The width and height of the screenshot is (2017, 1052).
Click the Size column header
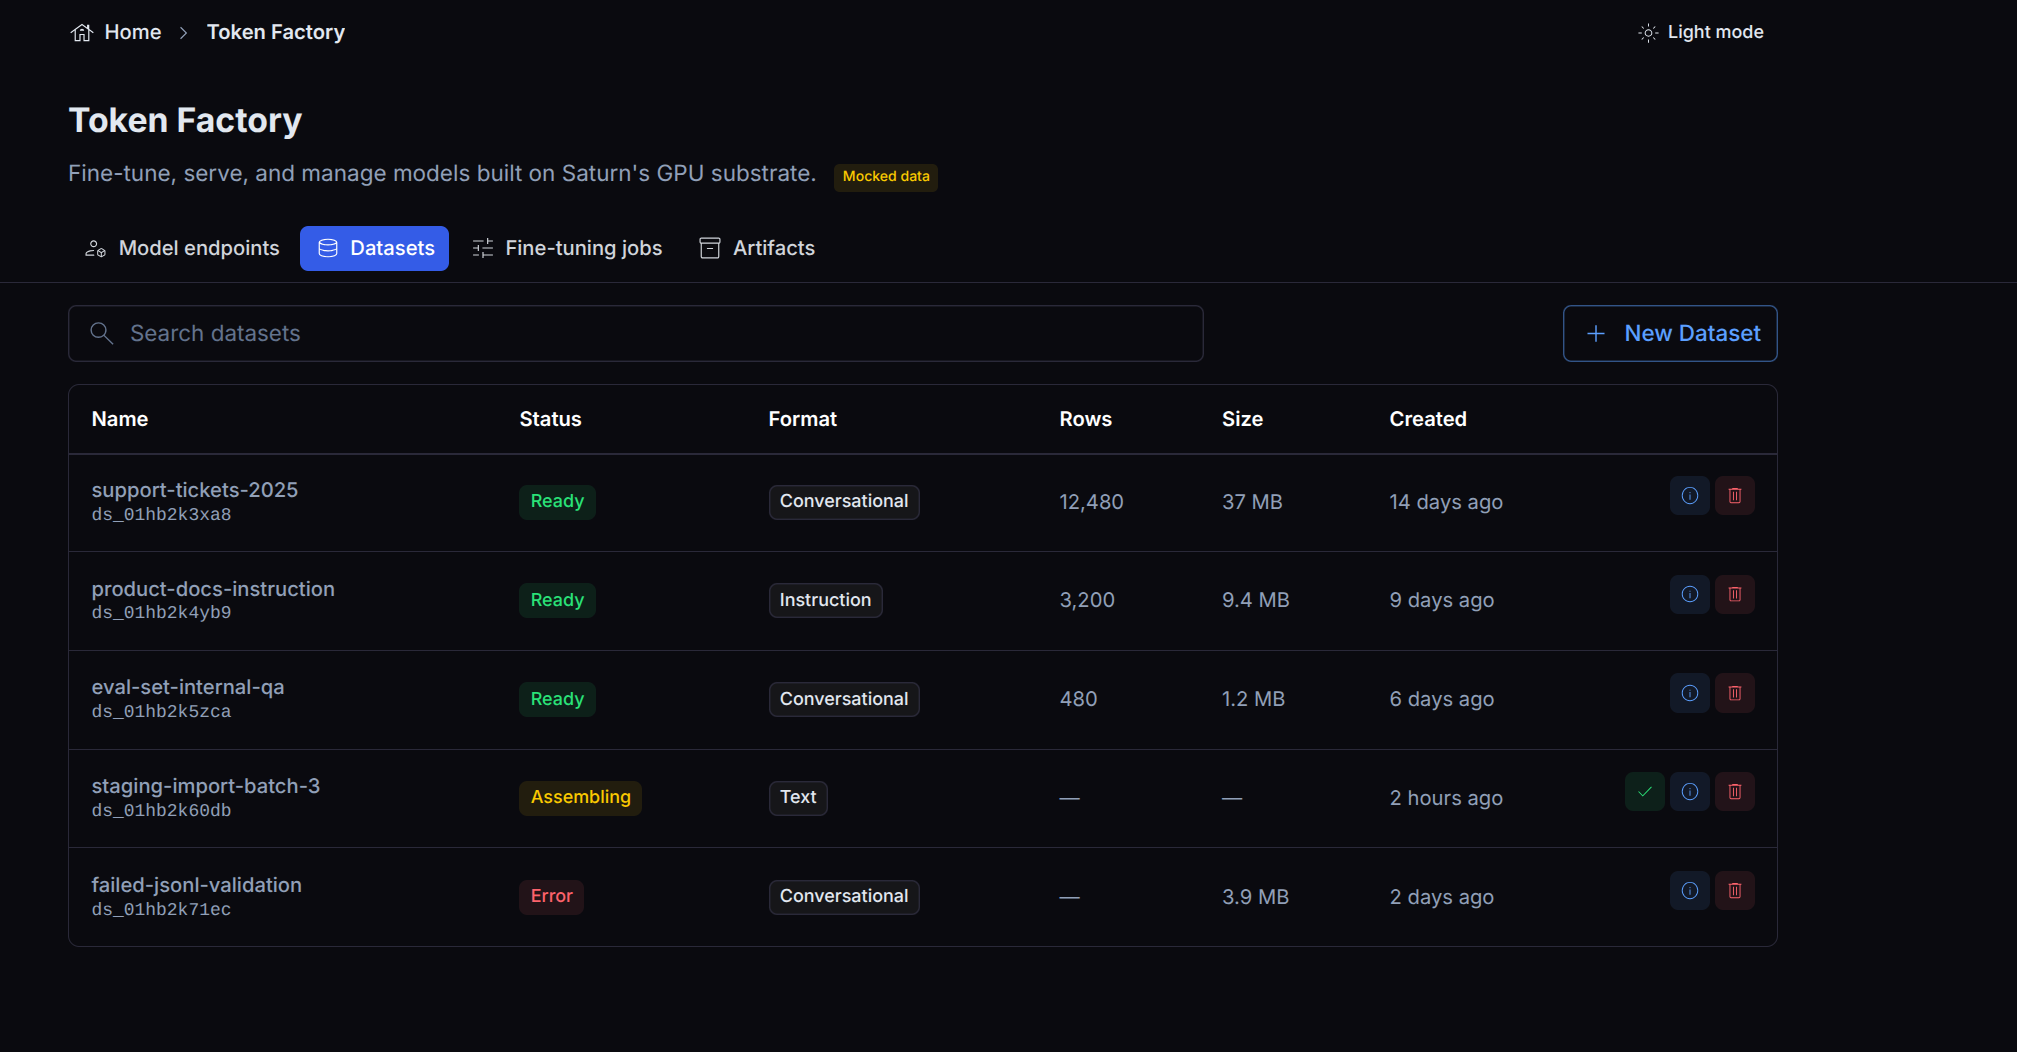pyautogui.click(x=1242, y=419)
